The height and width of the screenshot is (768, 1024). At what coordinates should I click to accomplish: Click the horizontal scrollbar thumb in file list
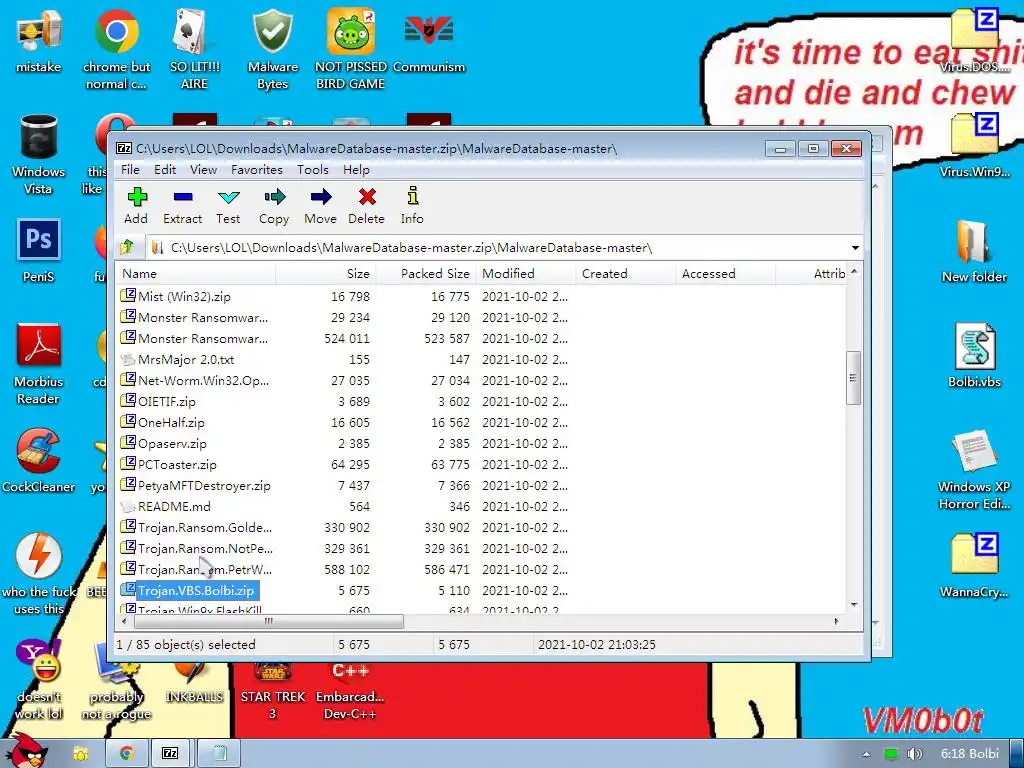268,621
